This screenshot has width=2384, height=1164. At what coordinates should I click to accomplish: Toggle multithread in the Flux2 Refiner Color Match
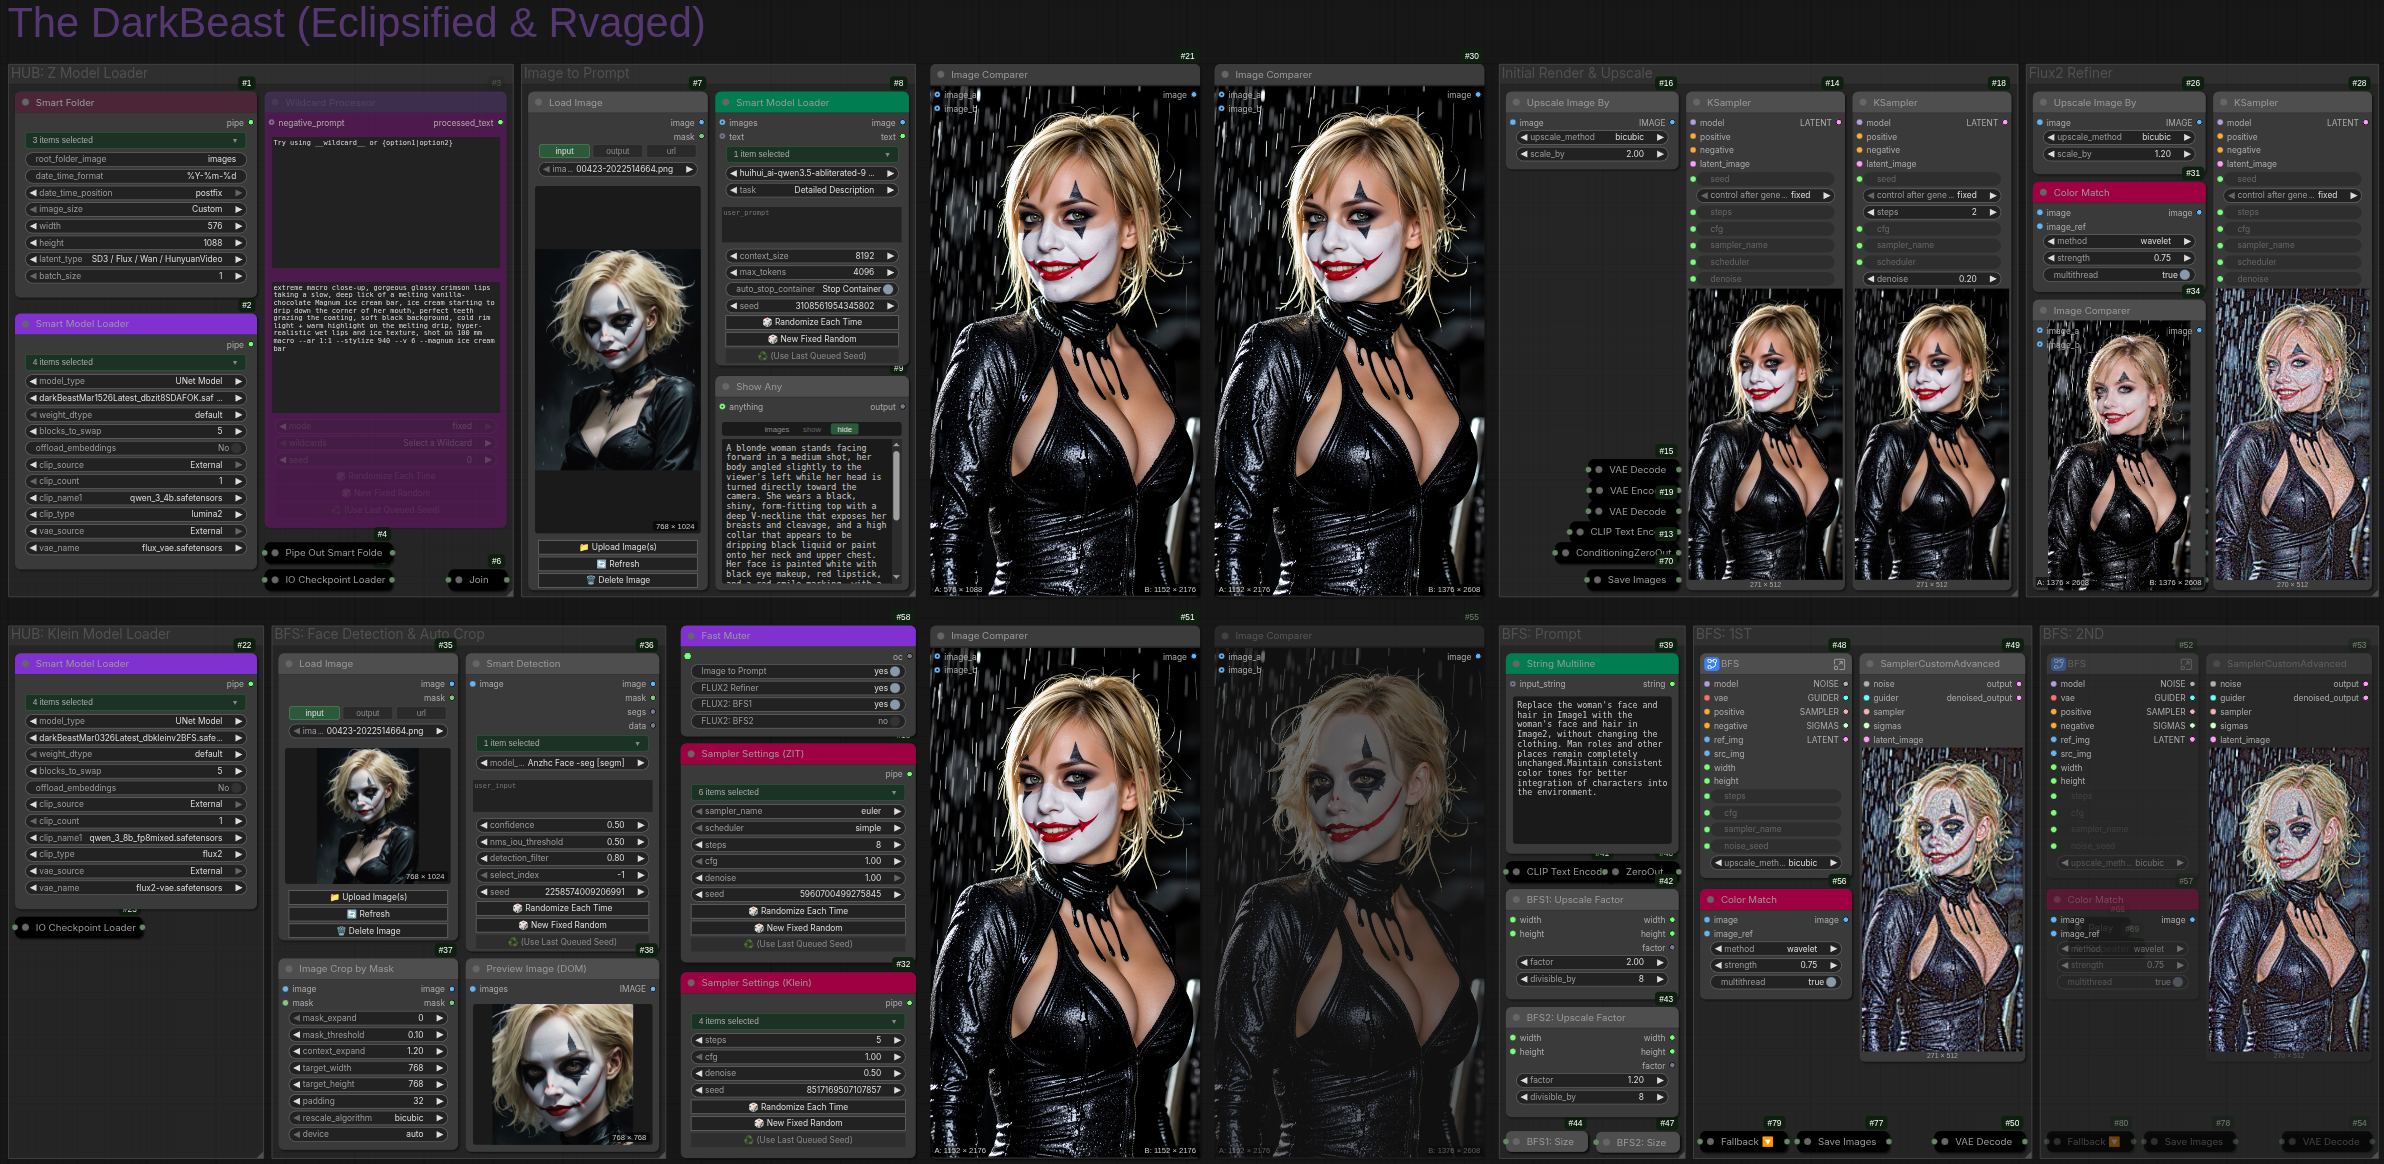coord(2184,275)
